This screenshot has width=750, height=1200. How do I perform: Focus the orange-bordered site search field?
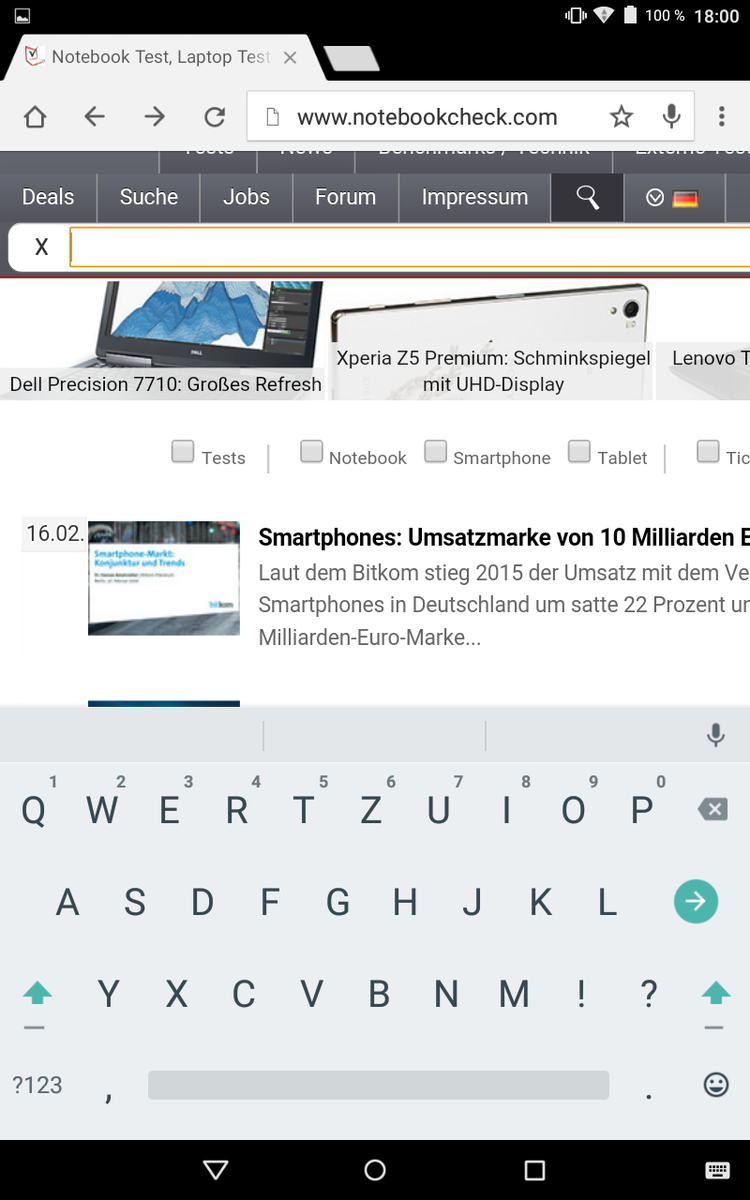point(410,247)
